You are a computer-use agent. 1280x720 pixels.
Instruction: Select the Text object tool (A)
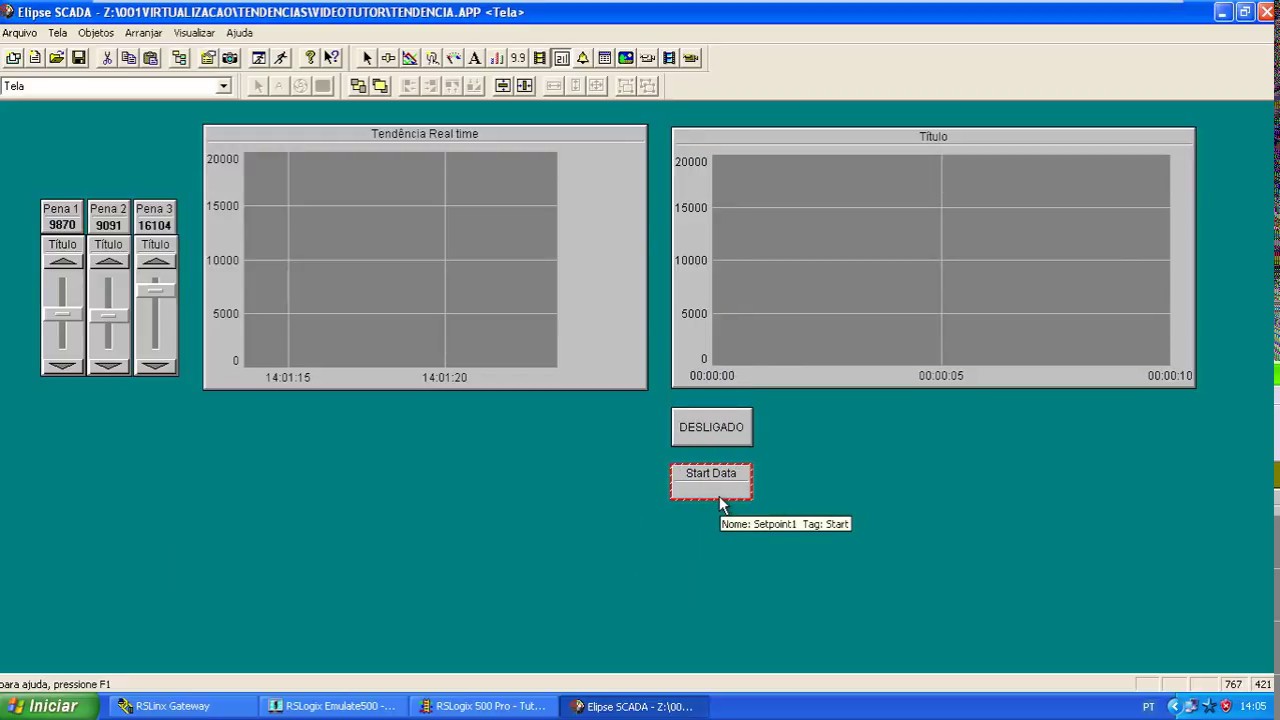(475, 58)
